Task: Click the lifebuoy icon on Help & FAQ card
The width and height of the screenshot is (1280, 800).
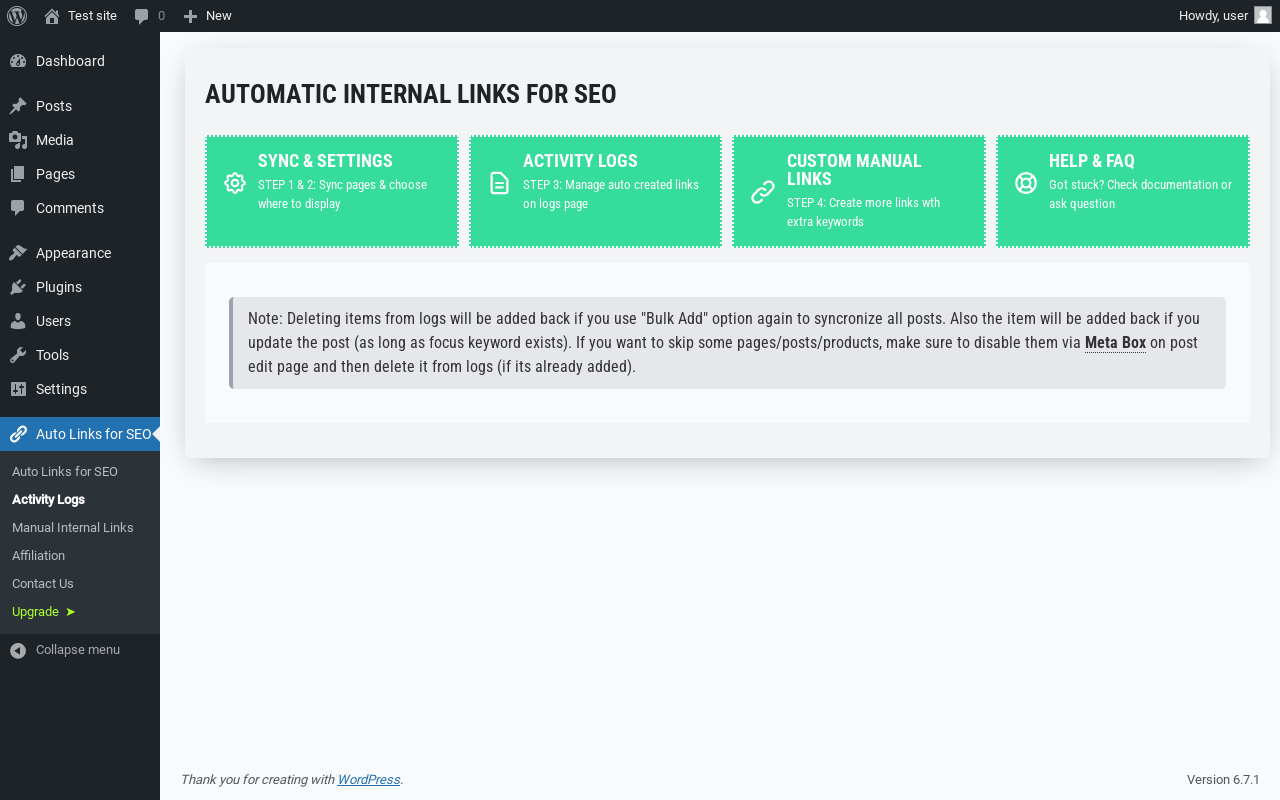Action: pos(1026,183)
